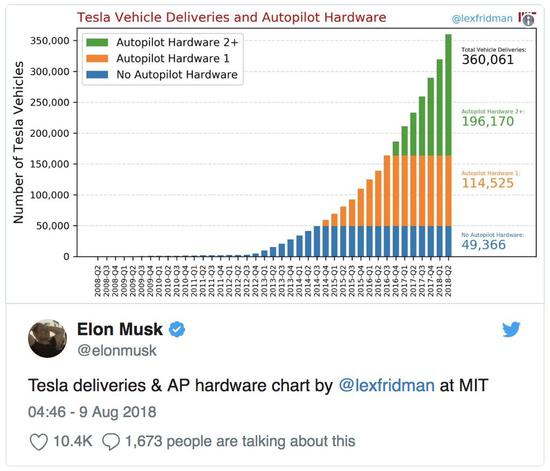This screenshot has width=550, height=471.
Task: Click the 360,061 total deliveries figure
Action: click(488, 60)
